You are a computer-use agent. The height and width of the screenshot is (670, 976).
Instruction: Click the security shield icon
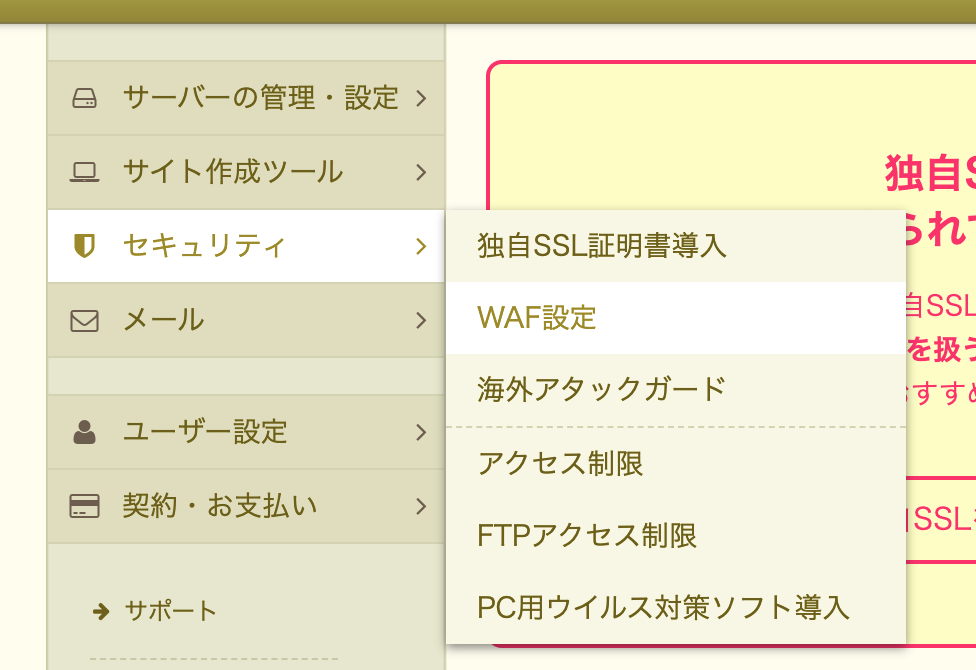click(x=85, y=246)
